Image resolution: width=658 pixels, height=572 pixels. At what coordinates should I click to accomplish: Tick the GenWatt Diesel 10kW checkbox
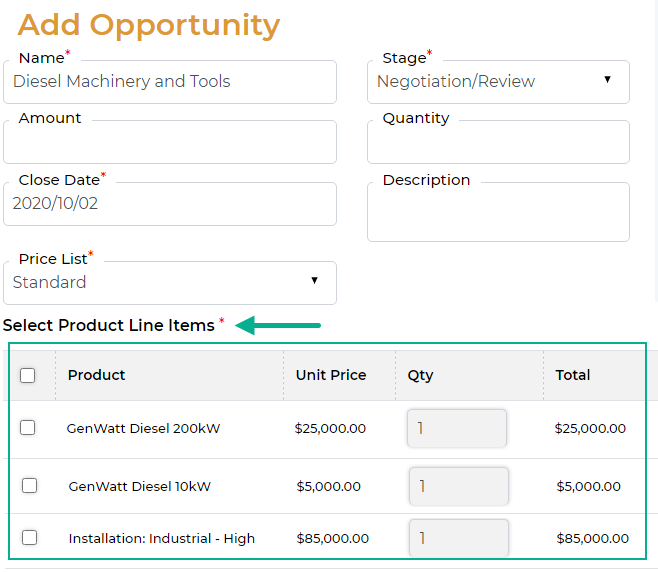pyautogui.click(x=30, y=486)
